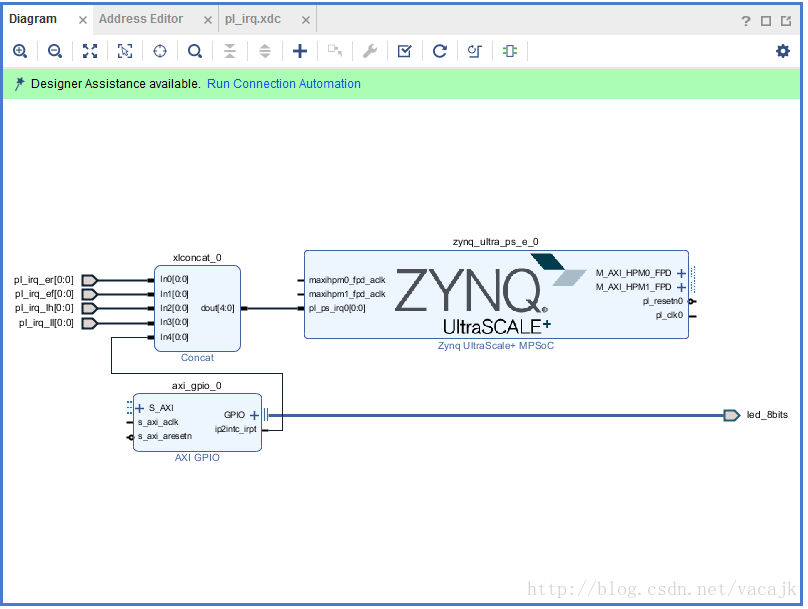The image size is (808, 609).
Task: Click the Validate Design checkmark icon
Action: click(x=405, y=51)
